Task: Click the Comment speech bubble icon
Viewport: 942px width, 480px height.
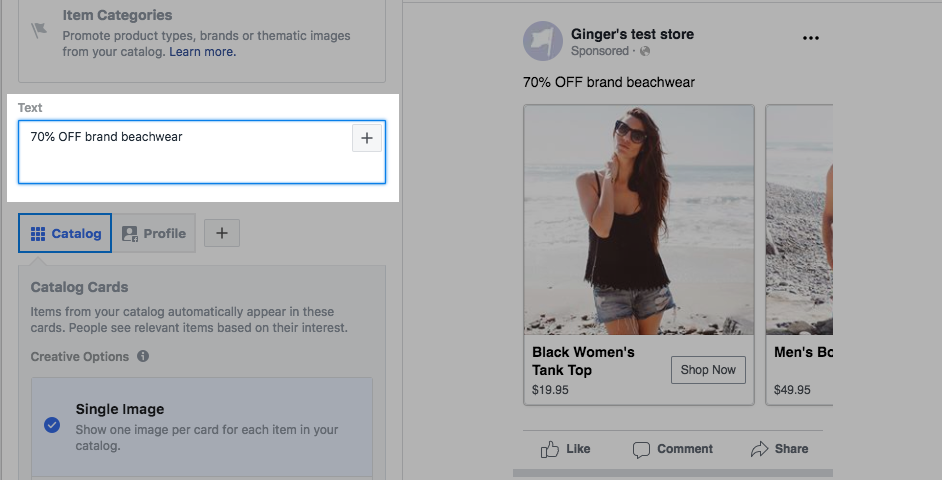Action: pyautogui.click(x=642, y=449)
